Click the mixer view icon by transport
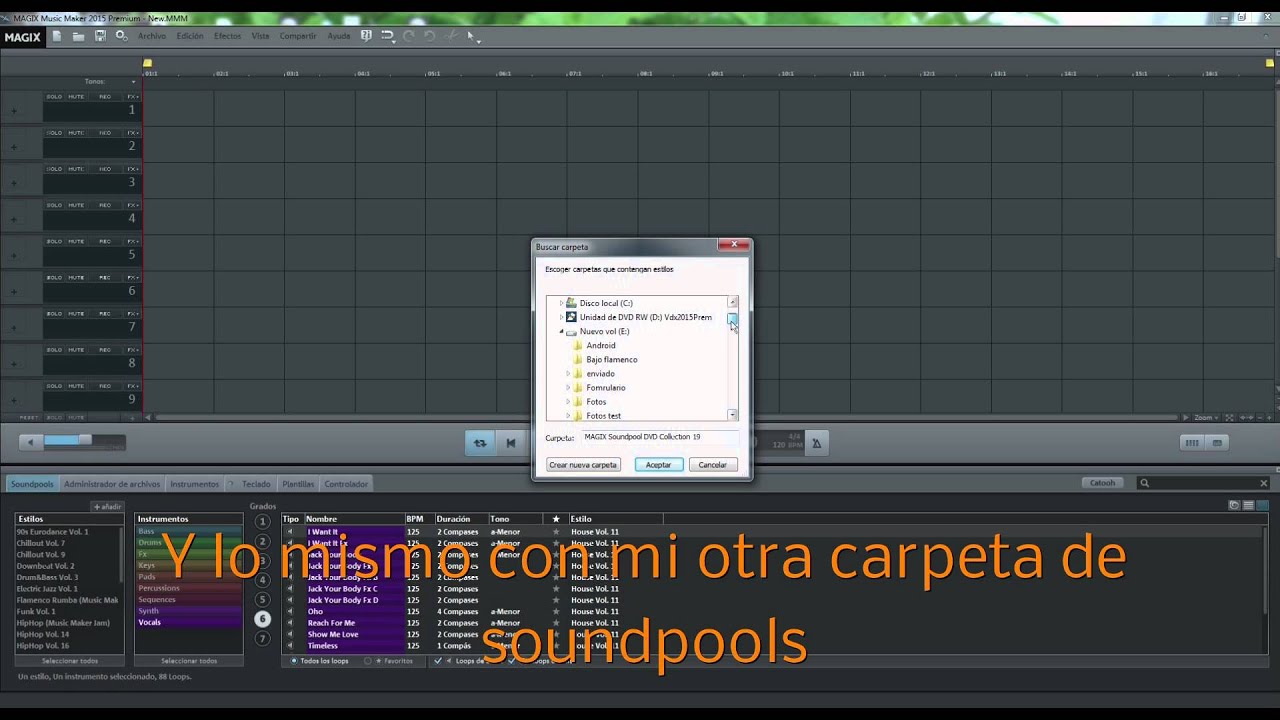1280x720 pixels. point(1191,443)
